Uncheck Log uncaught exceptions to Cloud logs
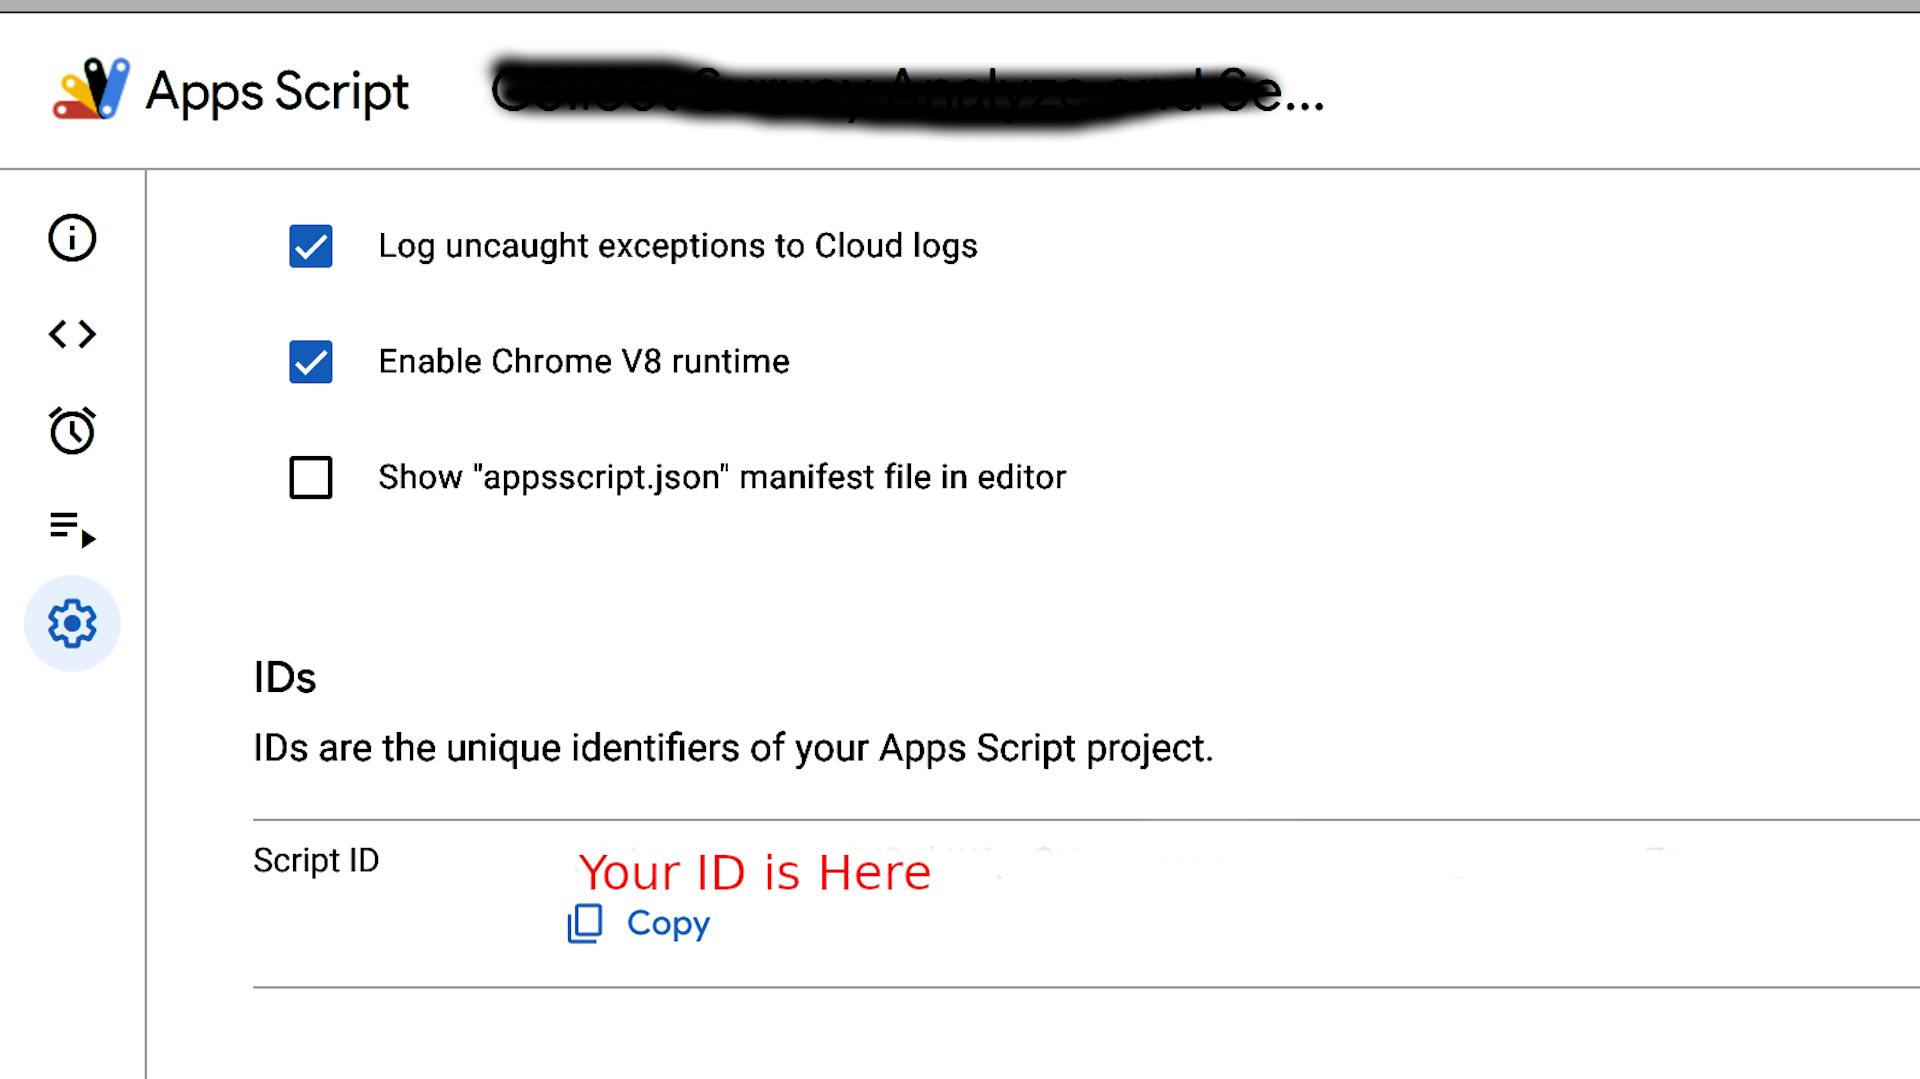The height and width of the screenshot is (1079, 1920). coord(310,248)
